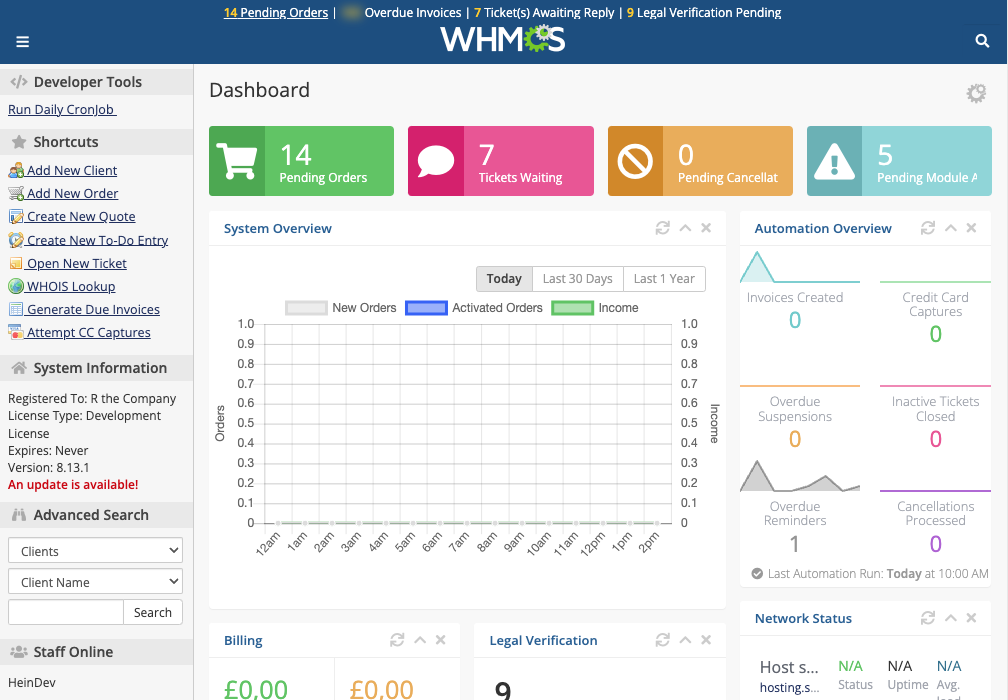The height and width of the screenshot is (700, 1008).
Task: Refresh the Network Status widget
Action: [x=927, y=618]
